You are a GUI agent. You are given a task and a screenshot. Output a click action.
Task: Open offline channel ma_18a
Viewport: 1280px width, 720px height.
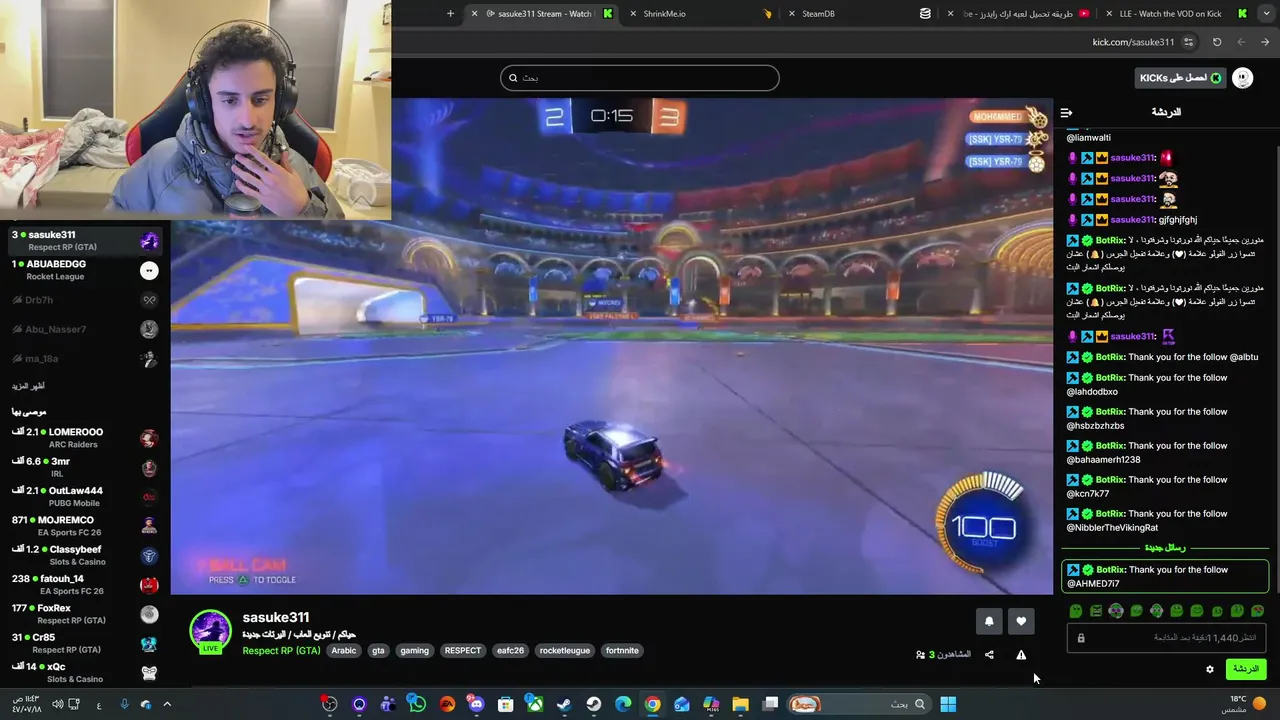click(85, 358)
